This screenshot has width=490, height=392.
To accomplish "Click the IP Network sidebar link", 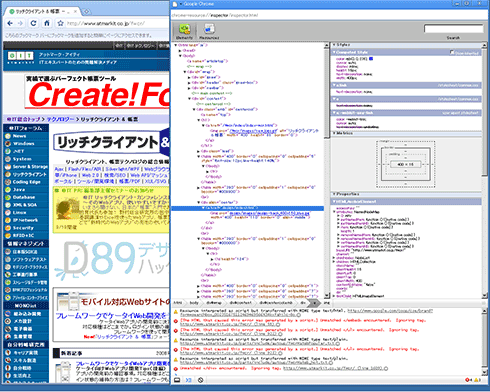I will [x=25, y=220].
